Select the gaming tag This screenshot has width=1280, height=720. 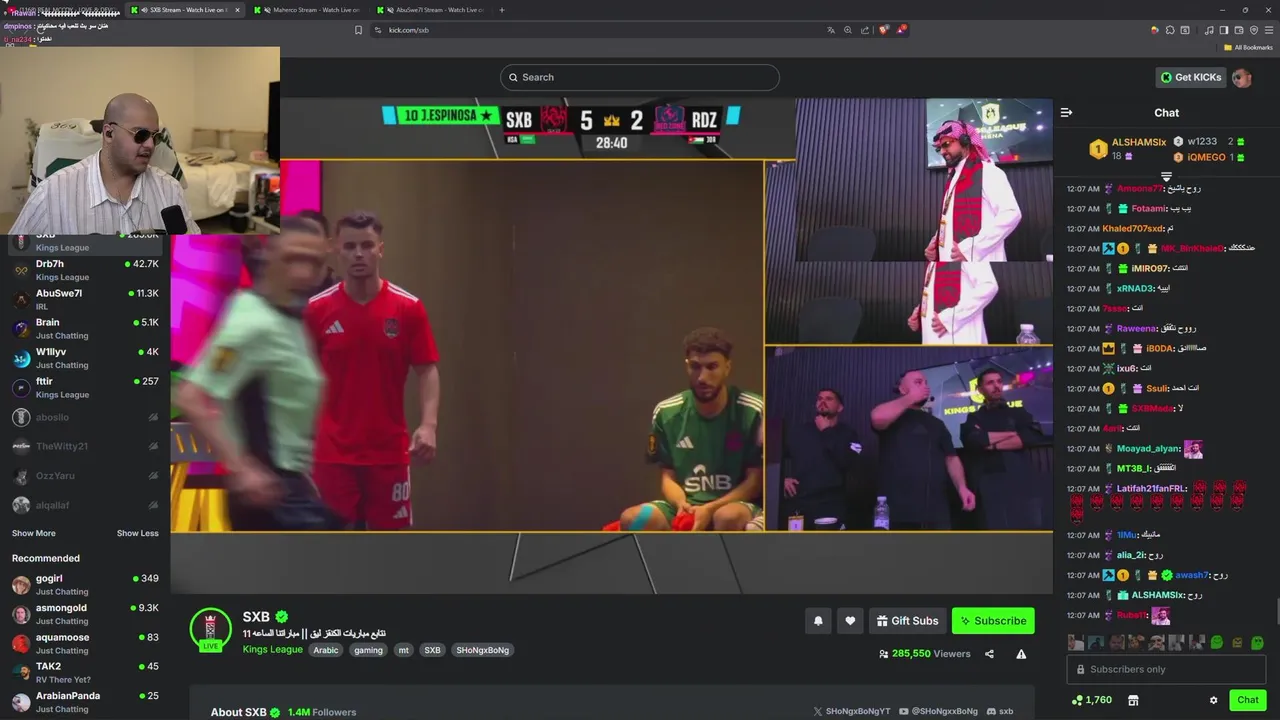[x=368, y=650]
